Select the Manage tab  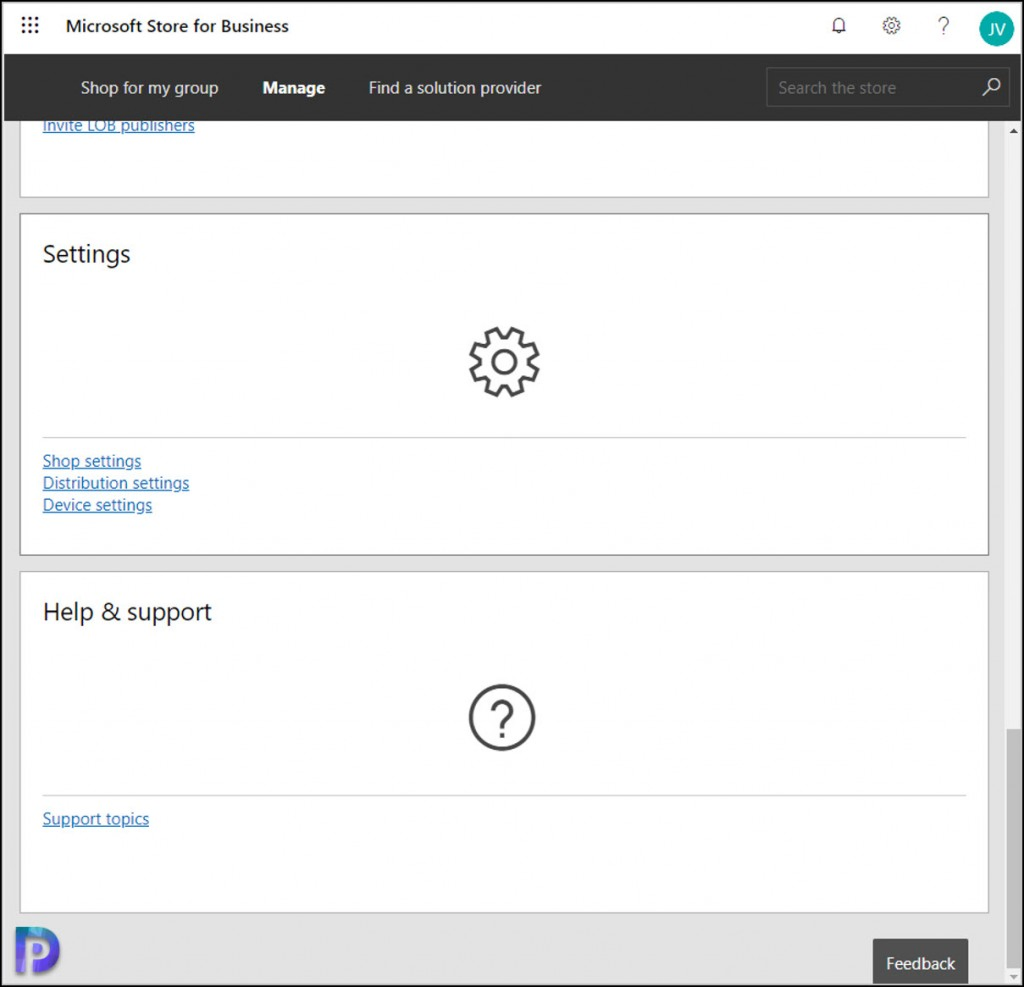coord(293,88)
